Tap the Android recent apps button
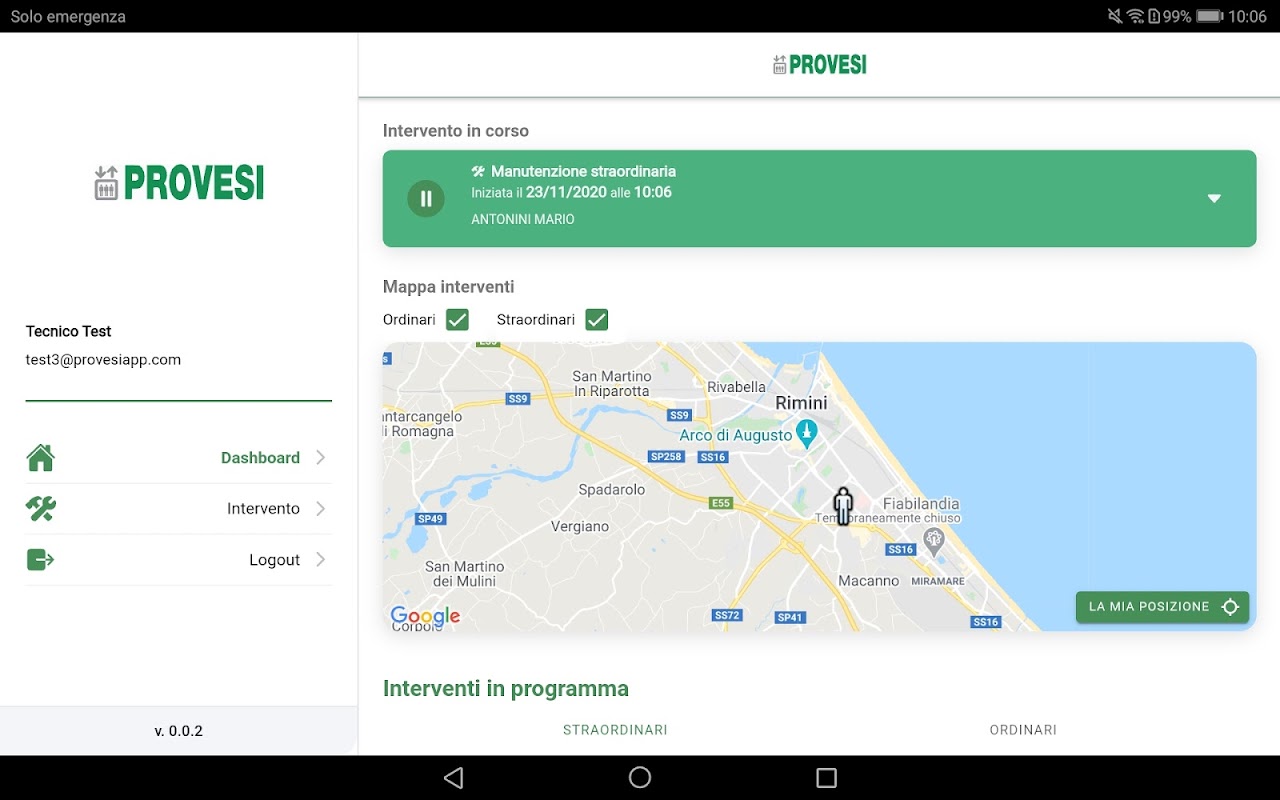Viewport: 1280px width, 800px height. pos(826,778)
